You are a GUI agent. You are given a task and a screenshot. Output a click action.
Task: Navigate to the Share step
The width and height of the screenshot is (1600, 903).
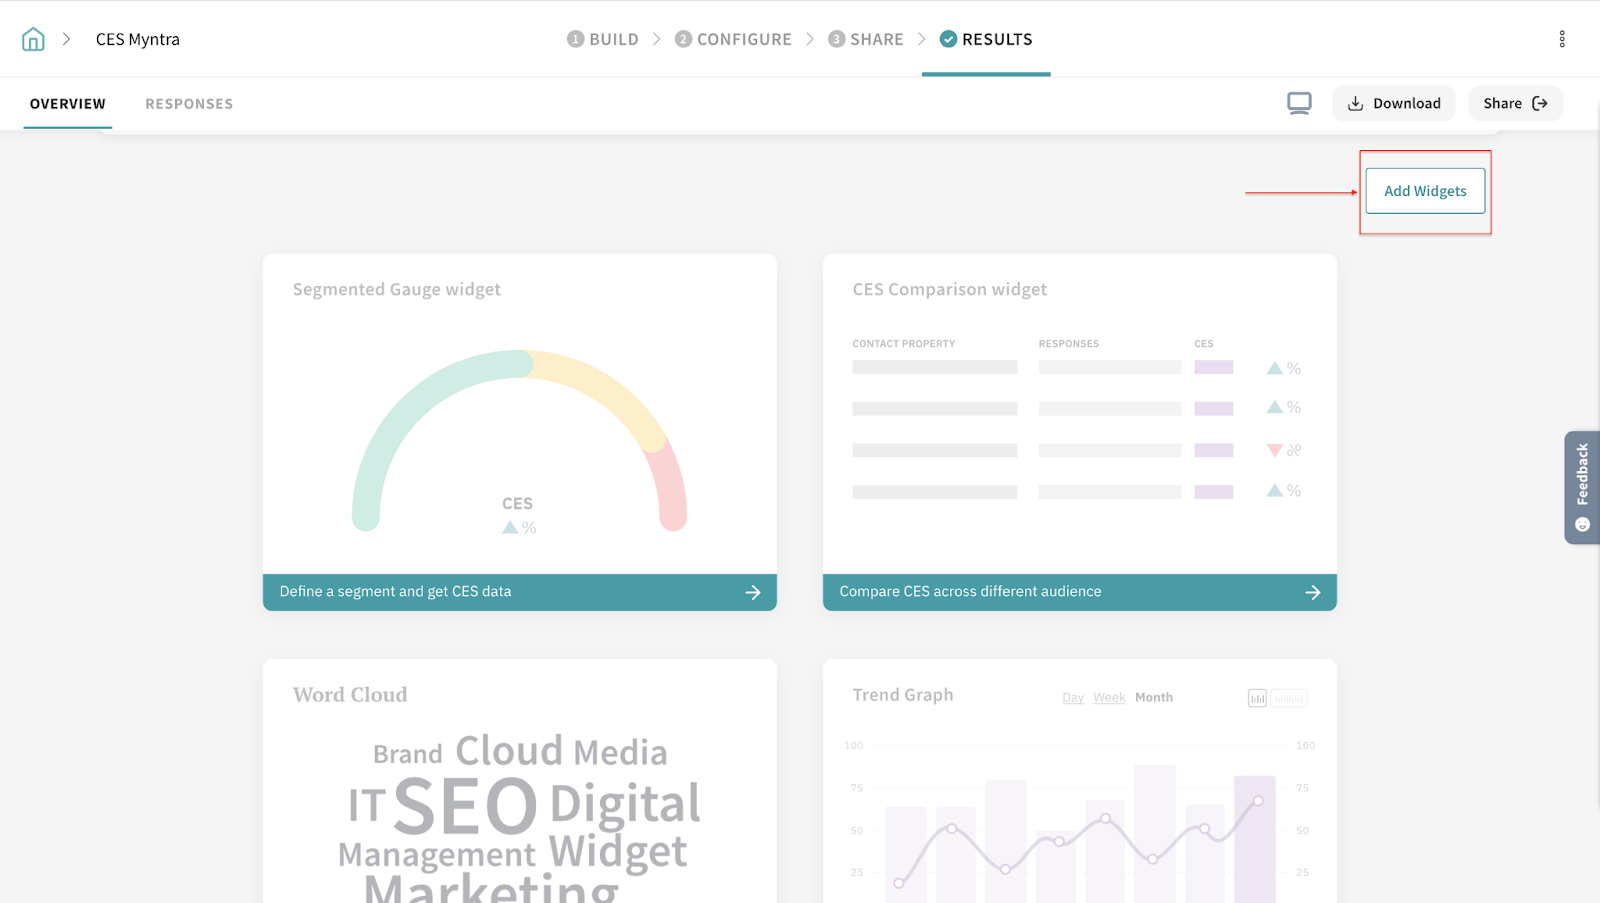coord(866,39)
